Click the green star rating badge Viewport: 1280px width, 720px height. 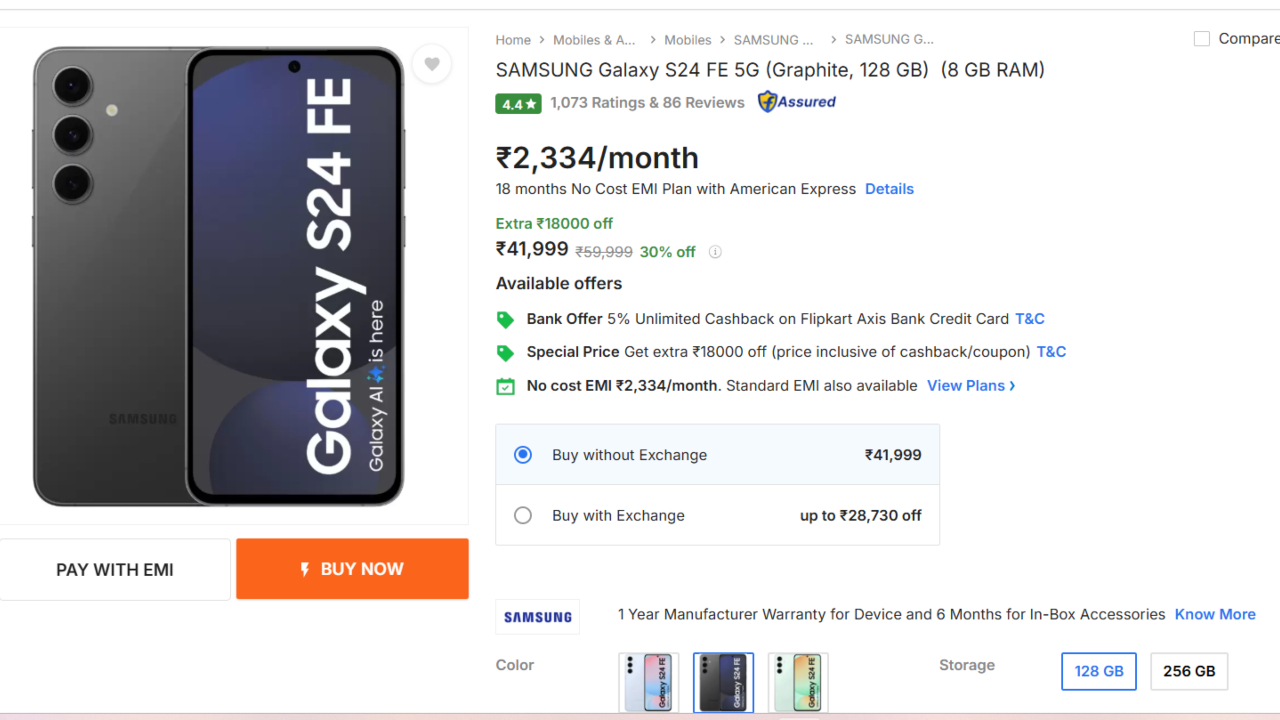[518, 104]
